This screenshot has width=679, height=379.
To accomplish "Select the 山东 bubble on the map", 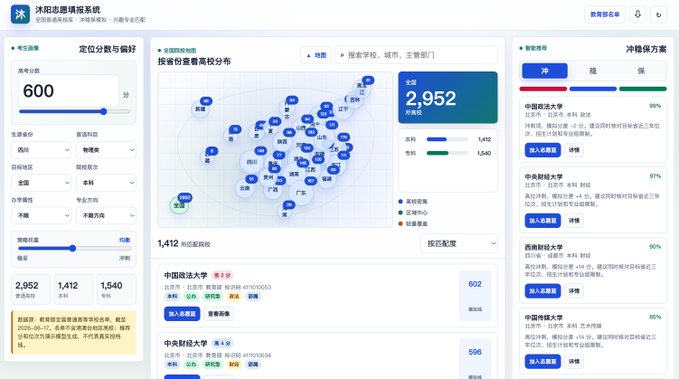I will tap(322, 137).
